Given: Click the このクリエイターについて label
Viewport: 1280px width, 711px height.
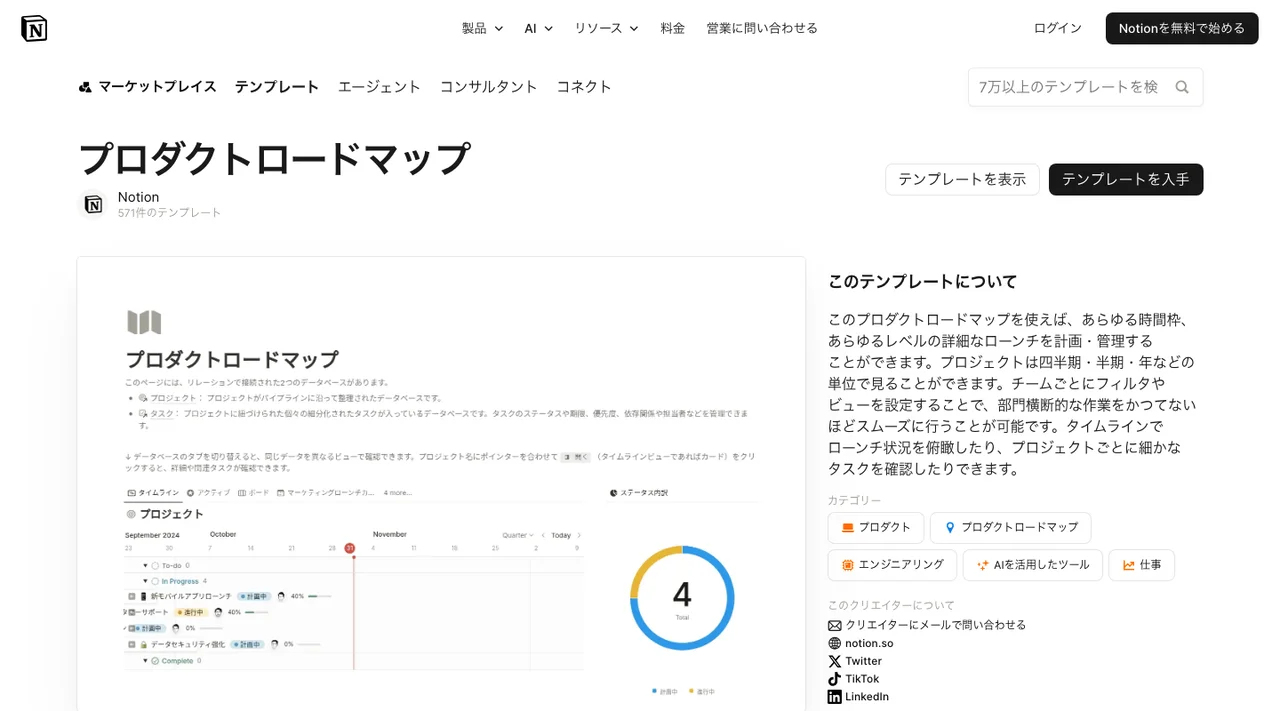Looking at the screenshot, I should [891, 605].
